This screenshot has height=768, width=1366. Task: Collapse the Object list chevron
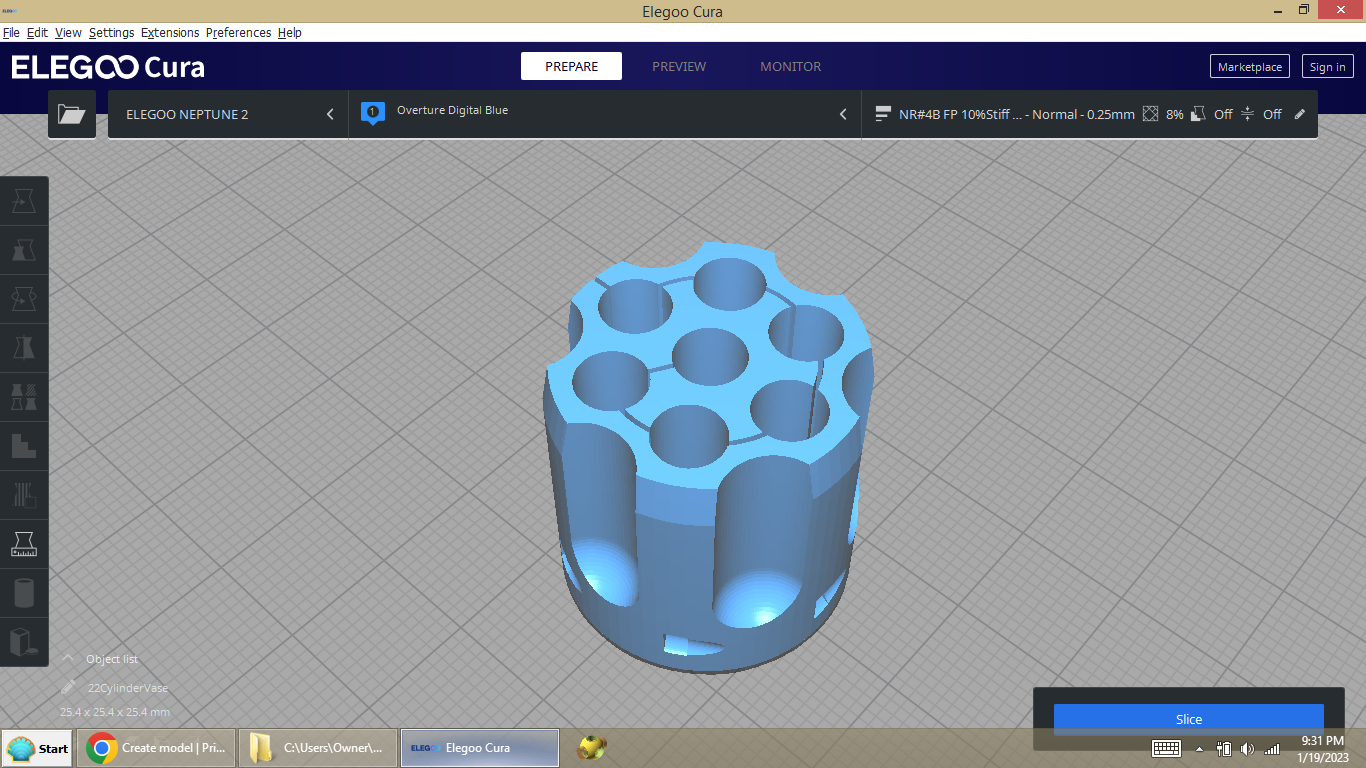click(x=68, y=658)
